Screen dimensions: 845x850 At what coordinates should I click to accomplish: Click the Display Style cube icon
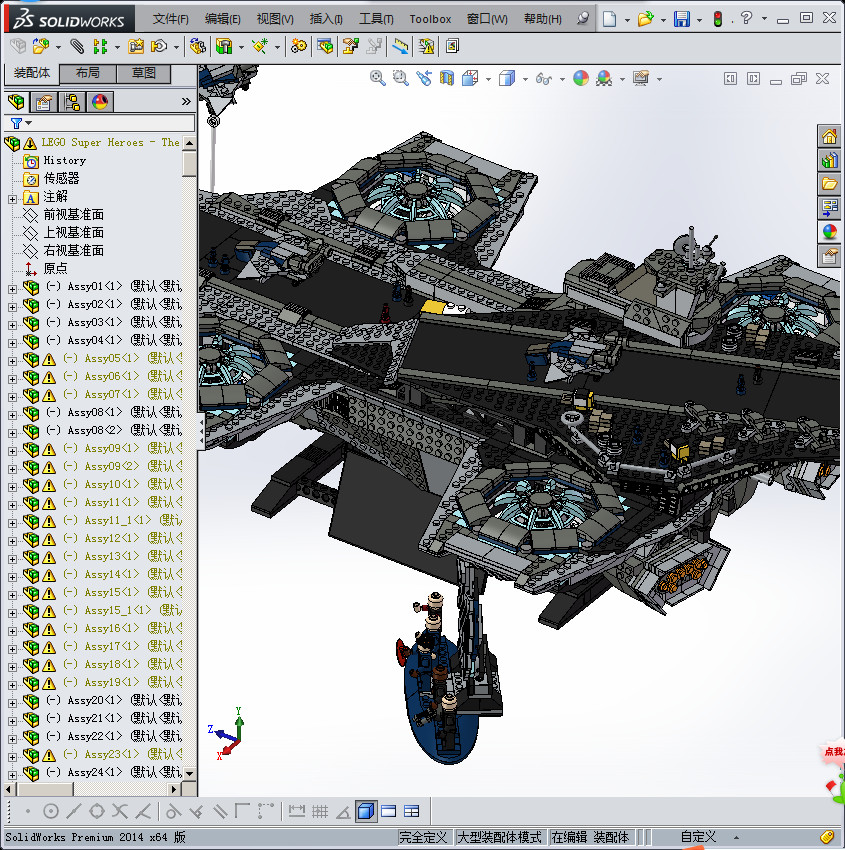pyautogui.click(x=507, y=79)
